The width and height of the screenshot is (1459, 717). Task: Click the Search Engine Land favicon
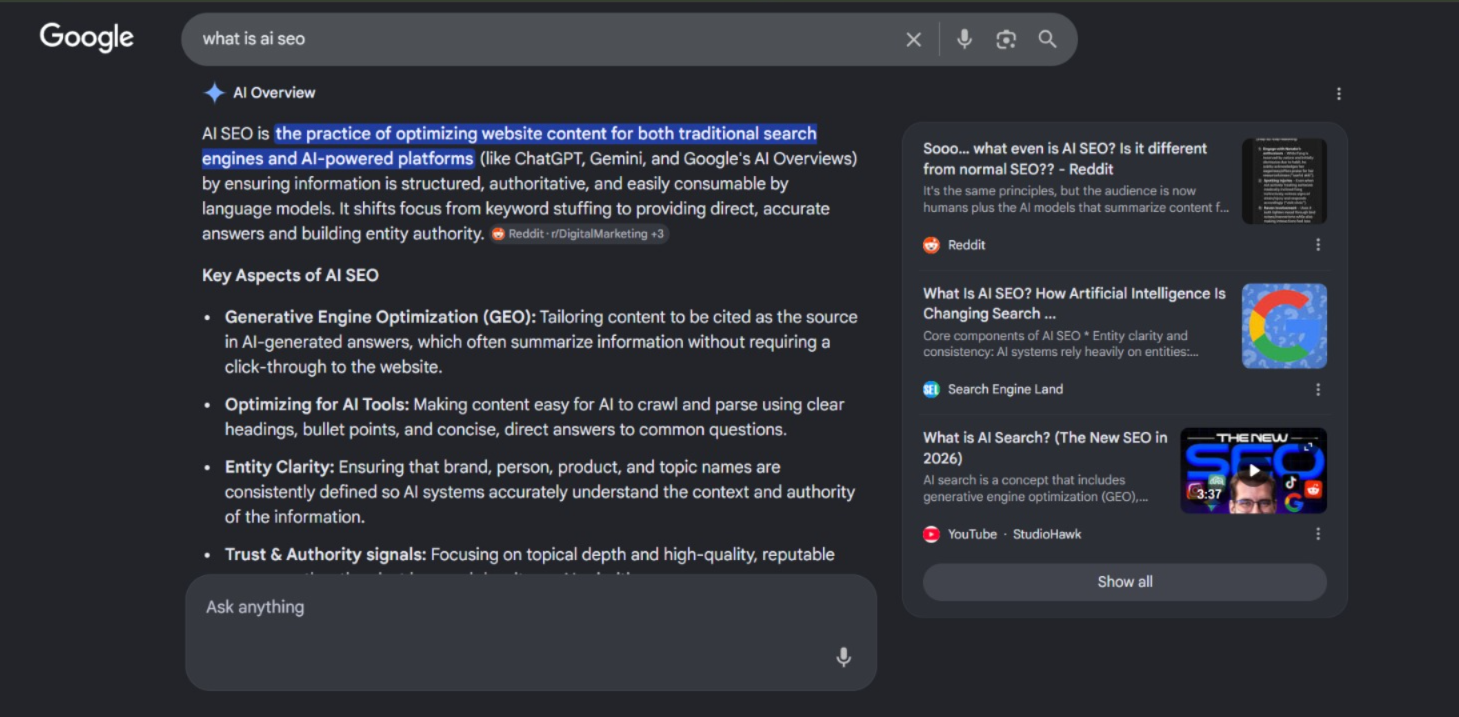coord(931,390)
